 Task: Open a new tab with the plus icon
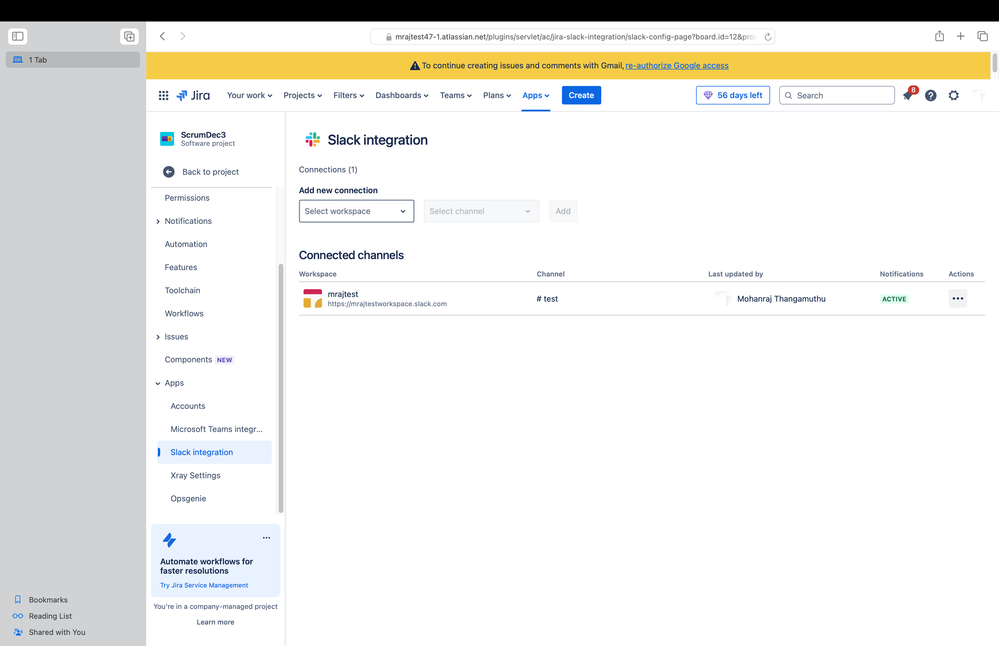click(x=961, y=36)
